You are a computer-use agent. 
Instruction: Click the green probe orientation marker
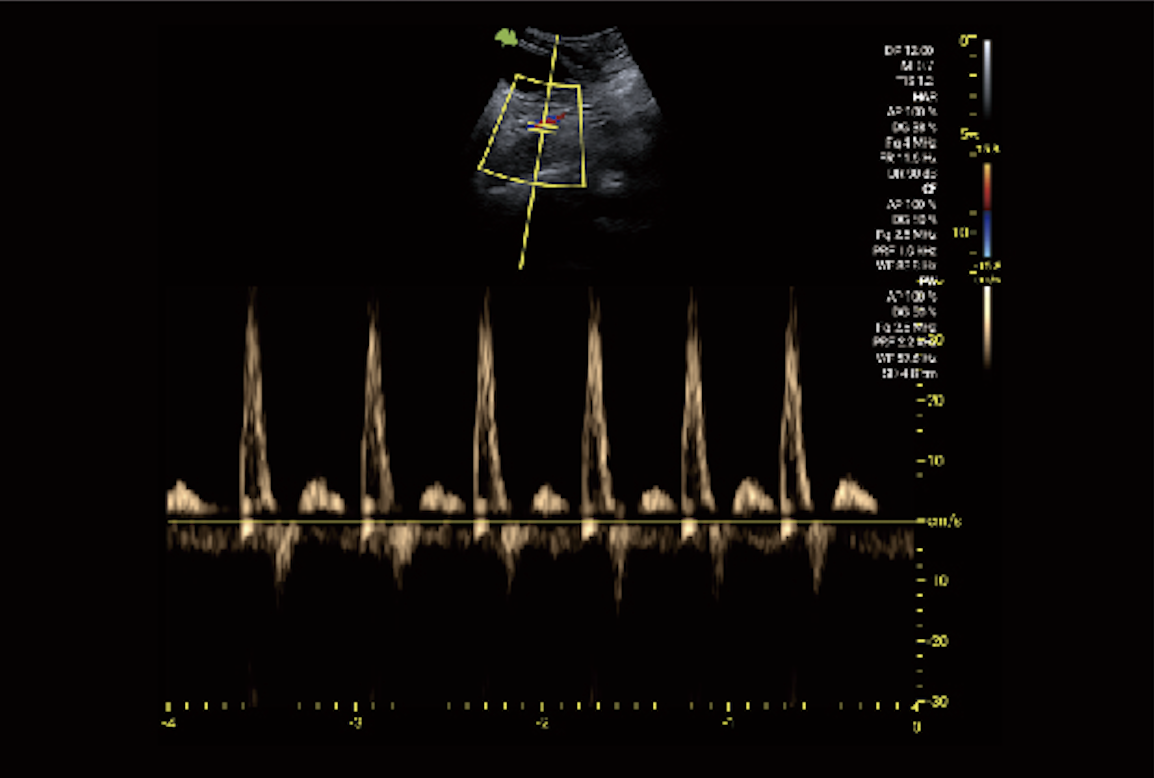coord(508,37)
